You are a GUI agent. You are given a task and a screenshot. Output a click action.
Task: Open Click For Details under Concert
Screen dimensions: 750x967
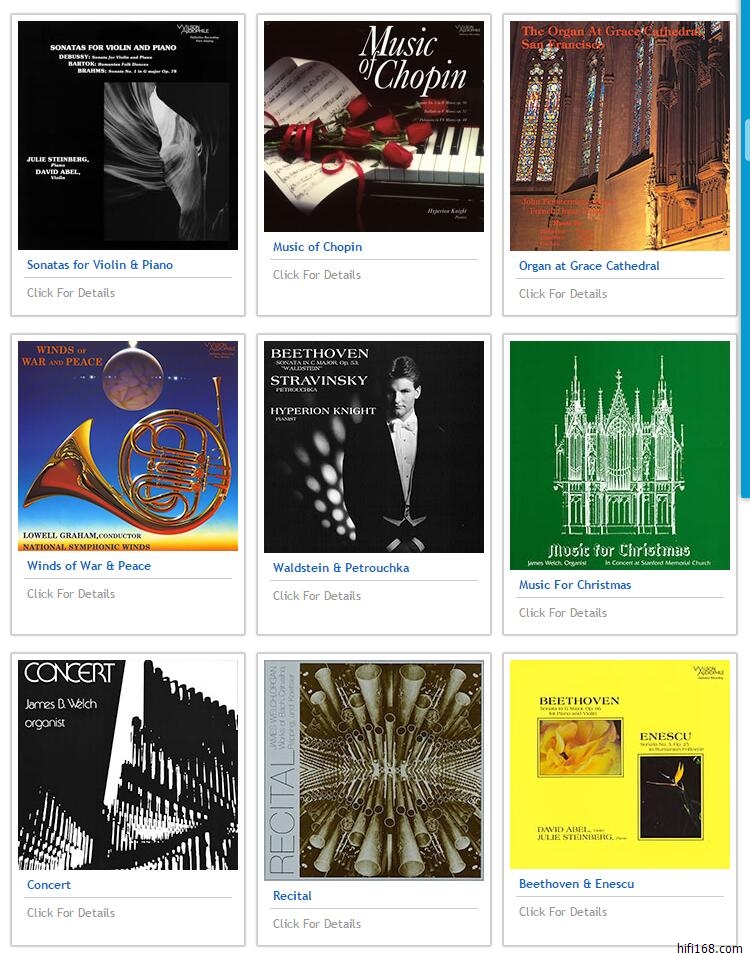(x=71, y=913)
